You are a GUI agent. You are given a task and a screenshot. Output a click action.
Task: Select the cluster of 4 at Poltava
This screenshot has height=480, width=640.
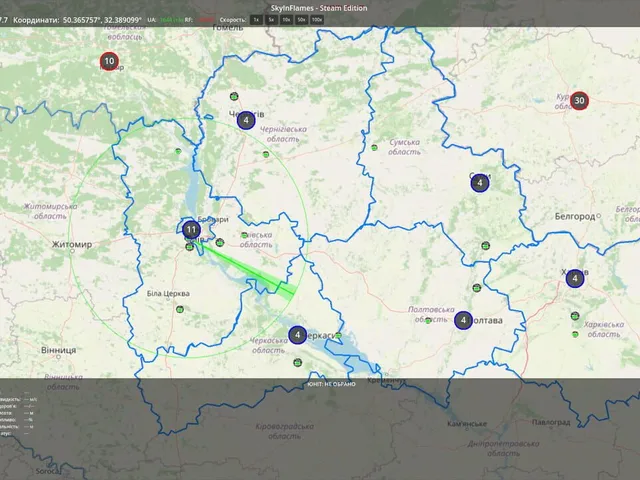tap(463, 320)
